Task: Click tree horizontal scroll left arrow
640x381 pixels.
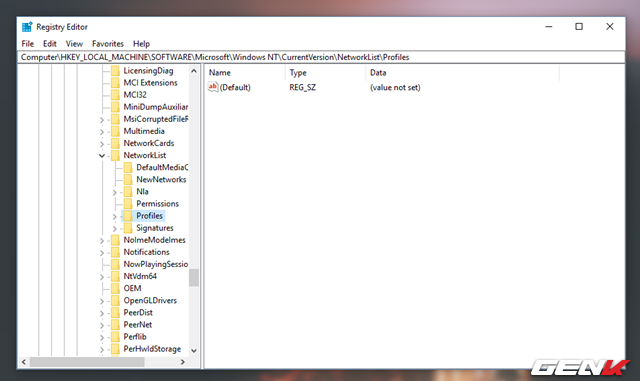Action: pos(24,362)
